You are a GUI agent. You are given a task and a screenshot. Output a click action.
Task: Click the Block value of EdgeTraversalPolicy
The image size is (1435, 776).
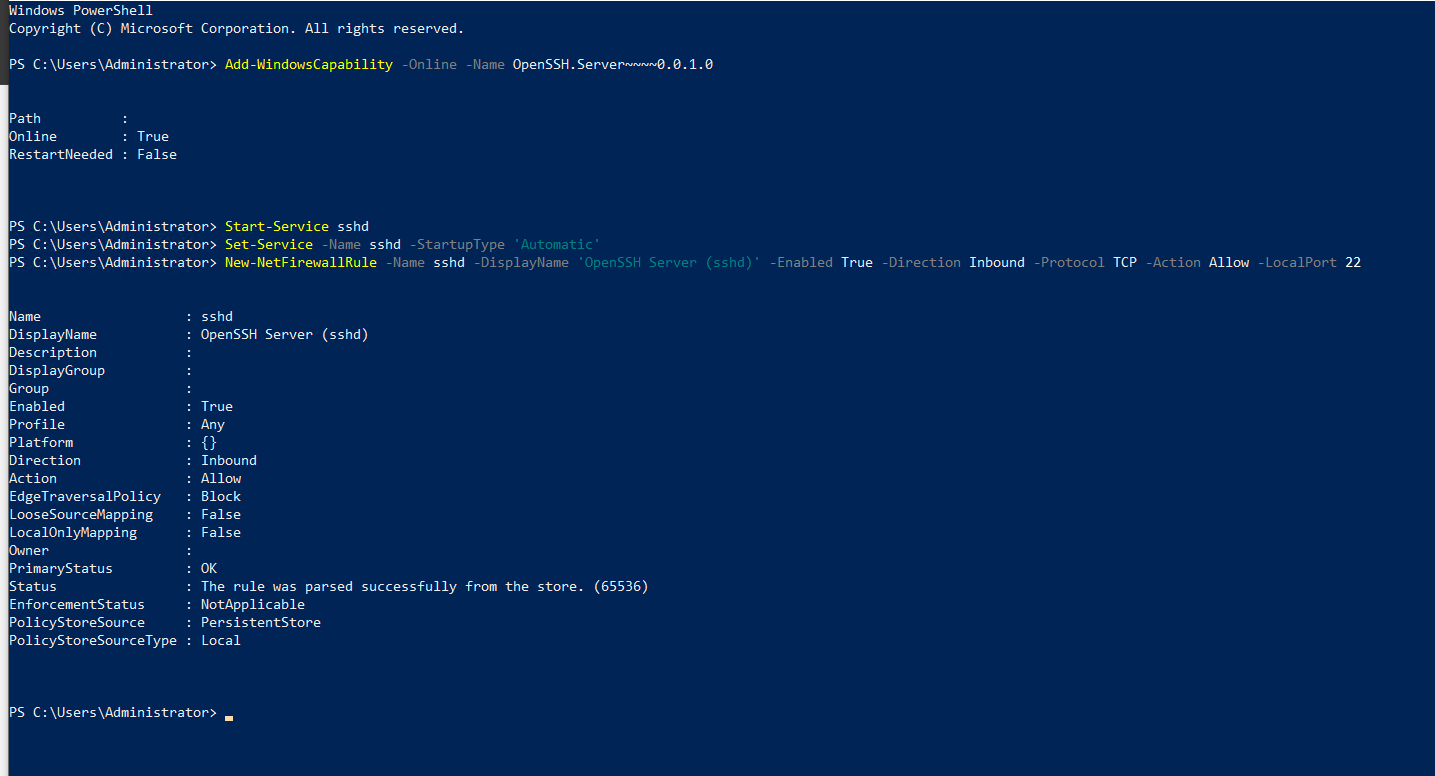click(221, 497)
